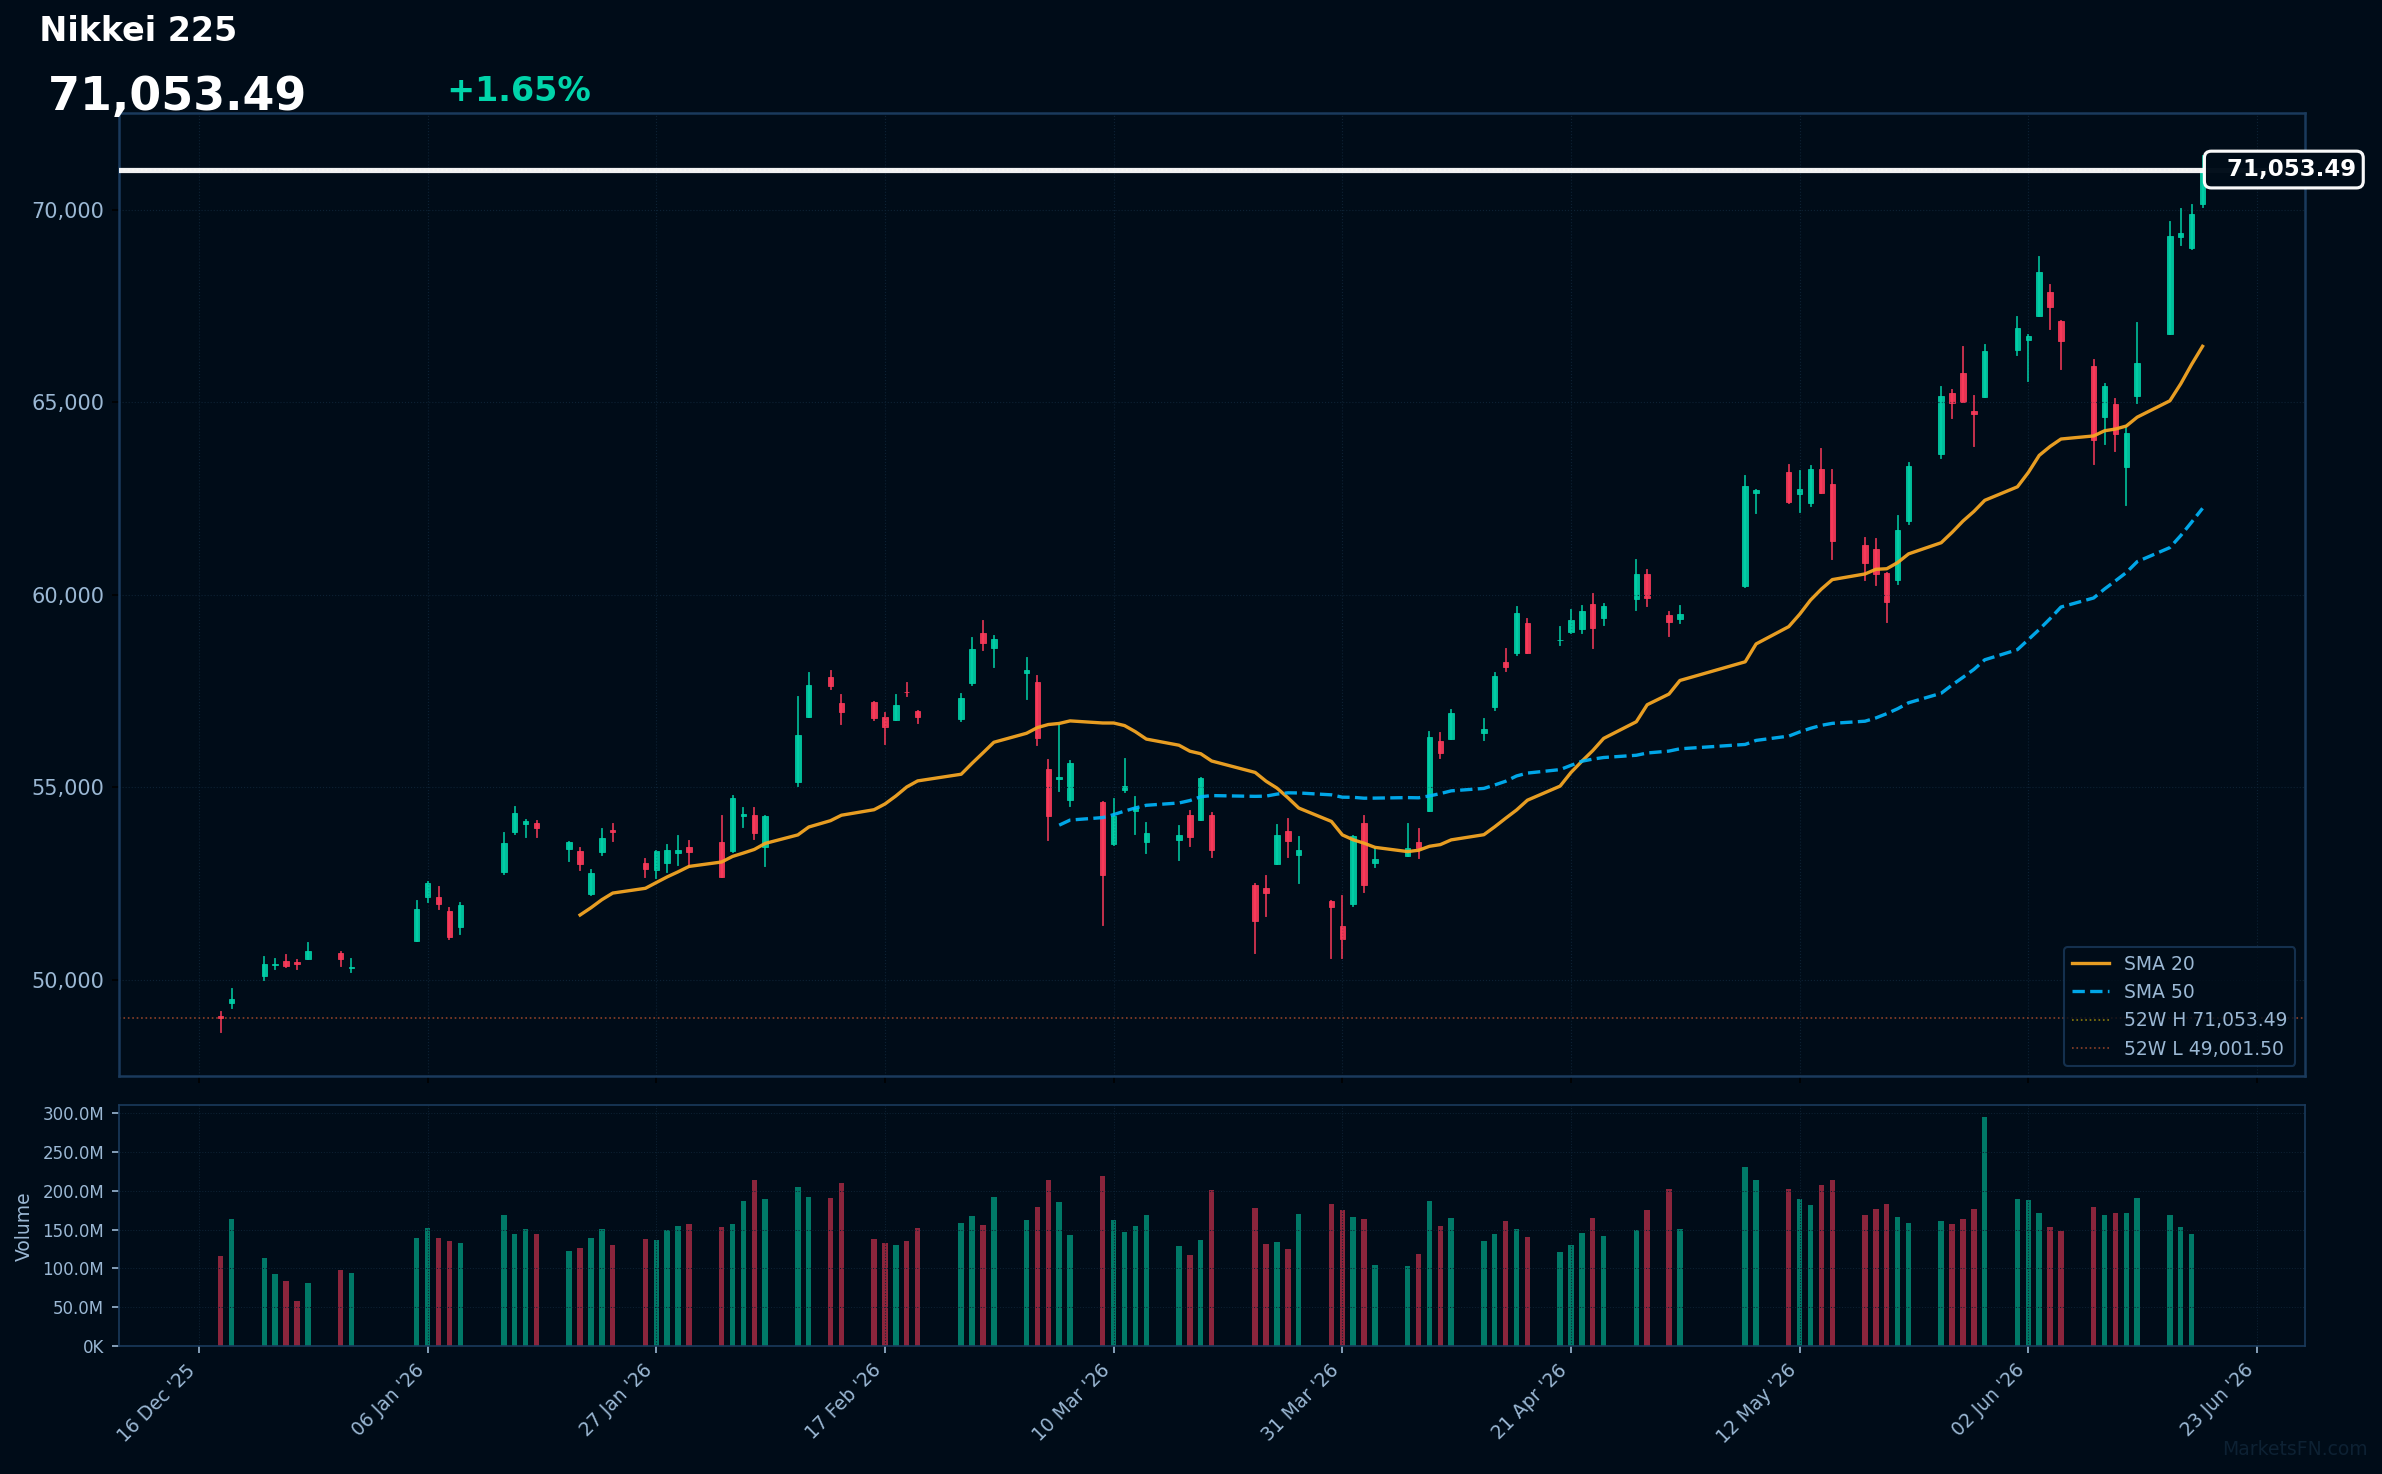
Task: Click the 150.0M volume axis label
Action: point(73,1231)
